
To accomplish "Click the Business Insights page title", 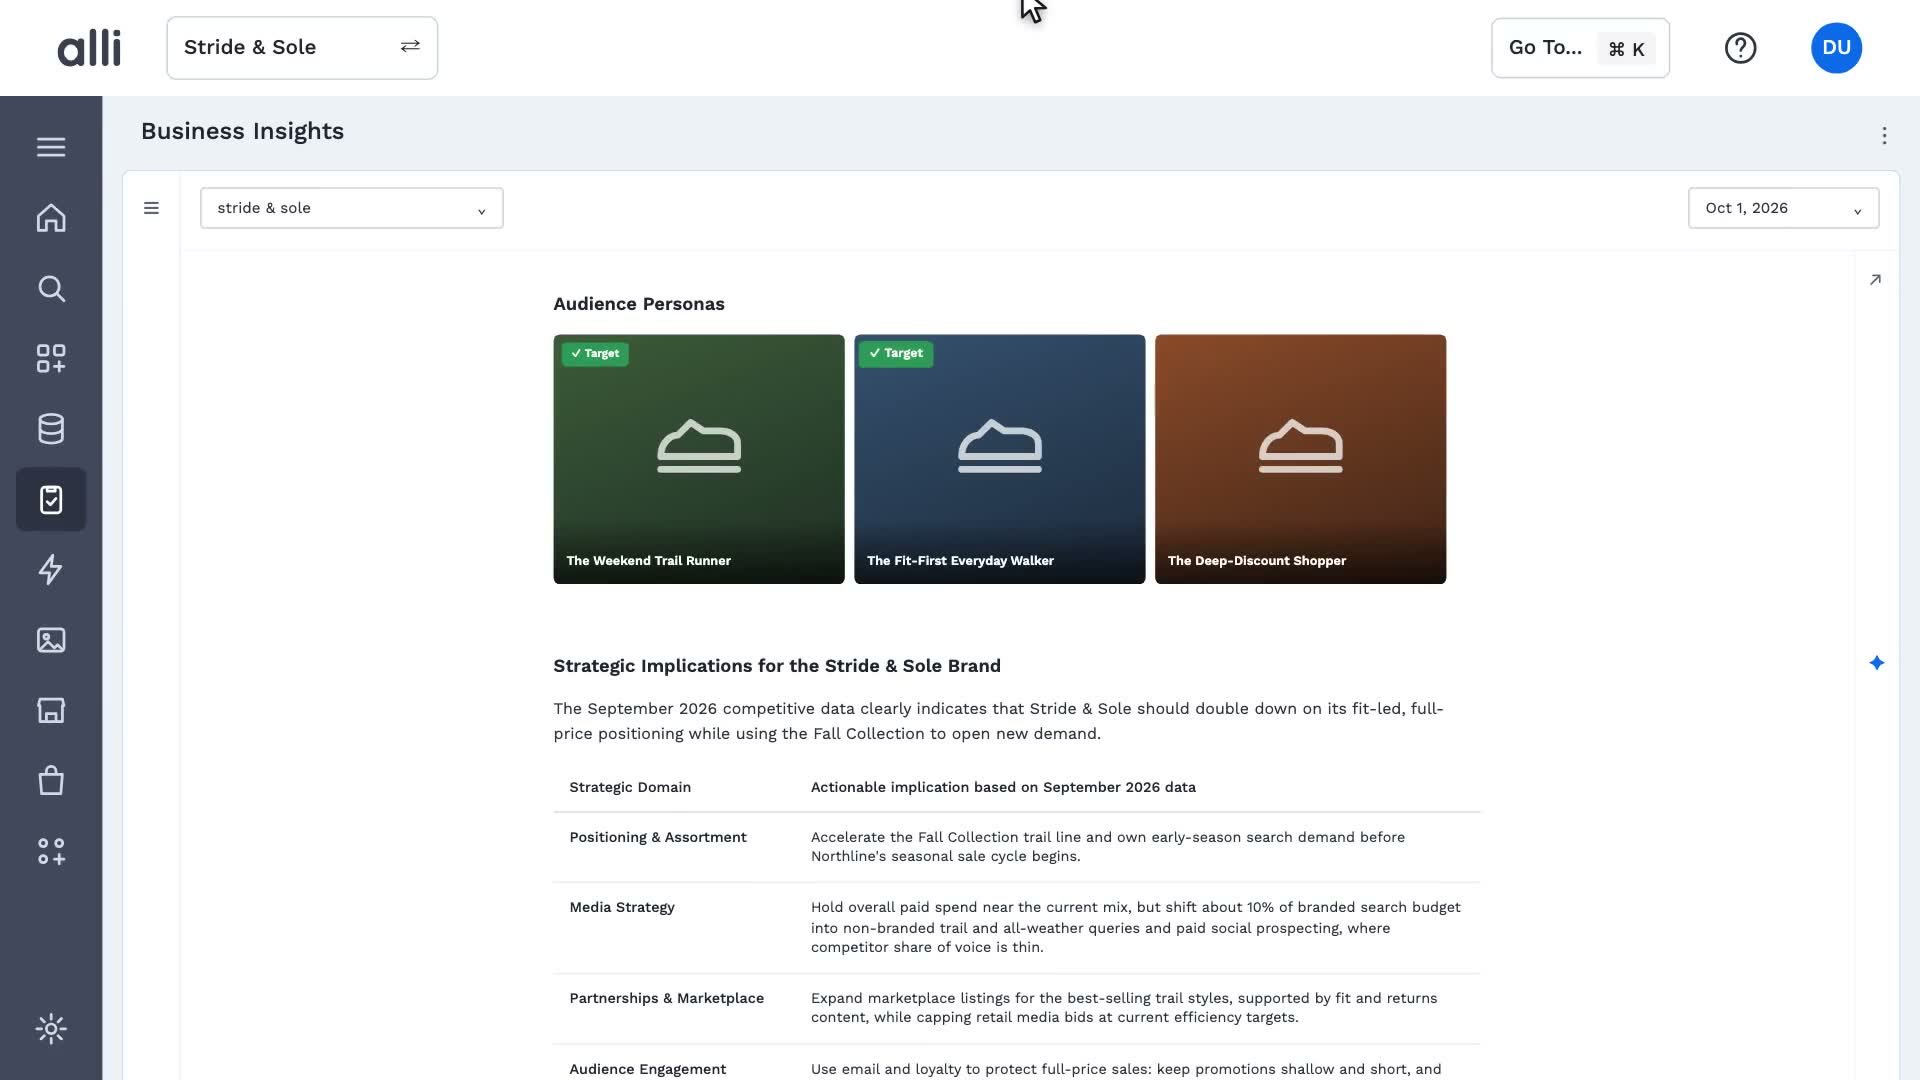I will click(x=242, y=132).
